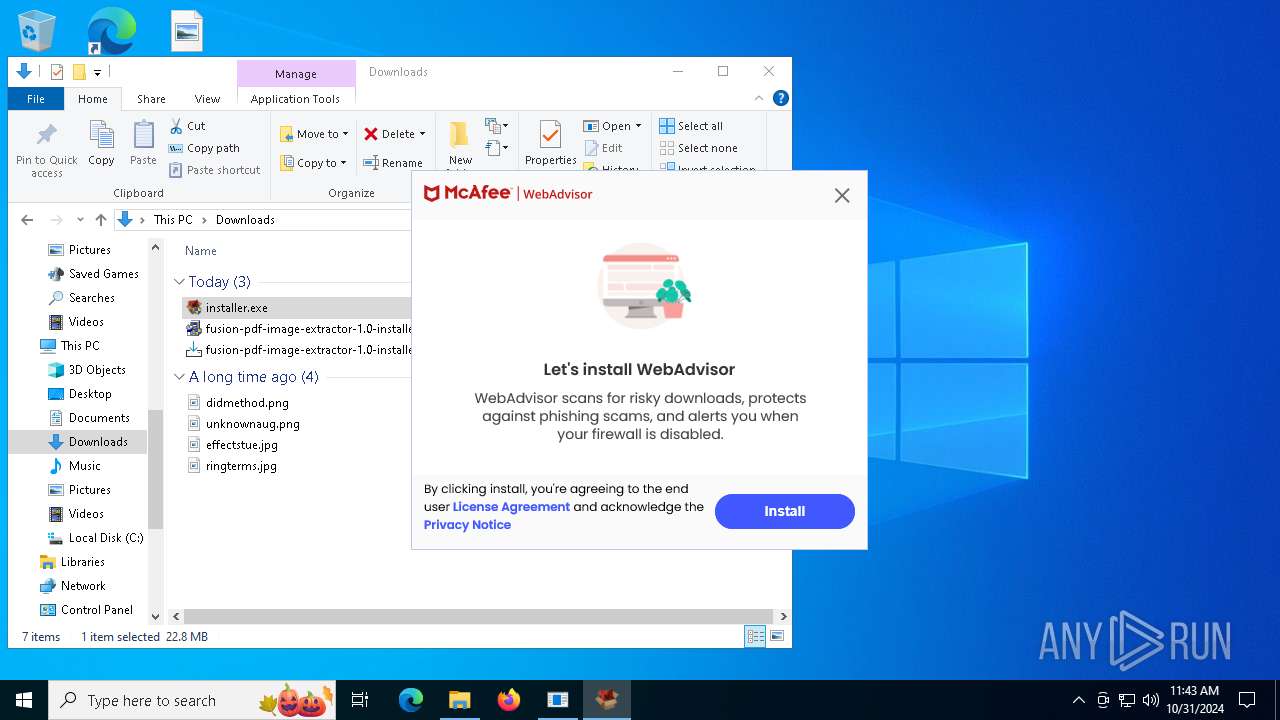Switch to Large icons view icon

(x=777, y=637)
